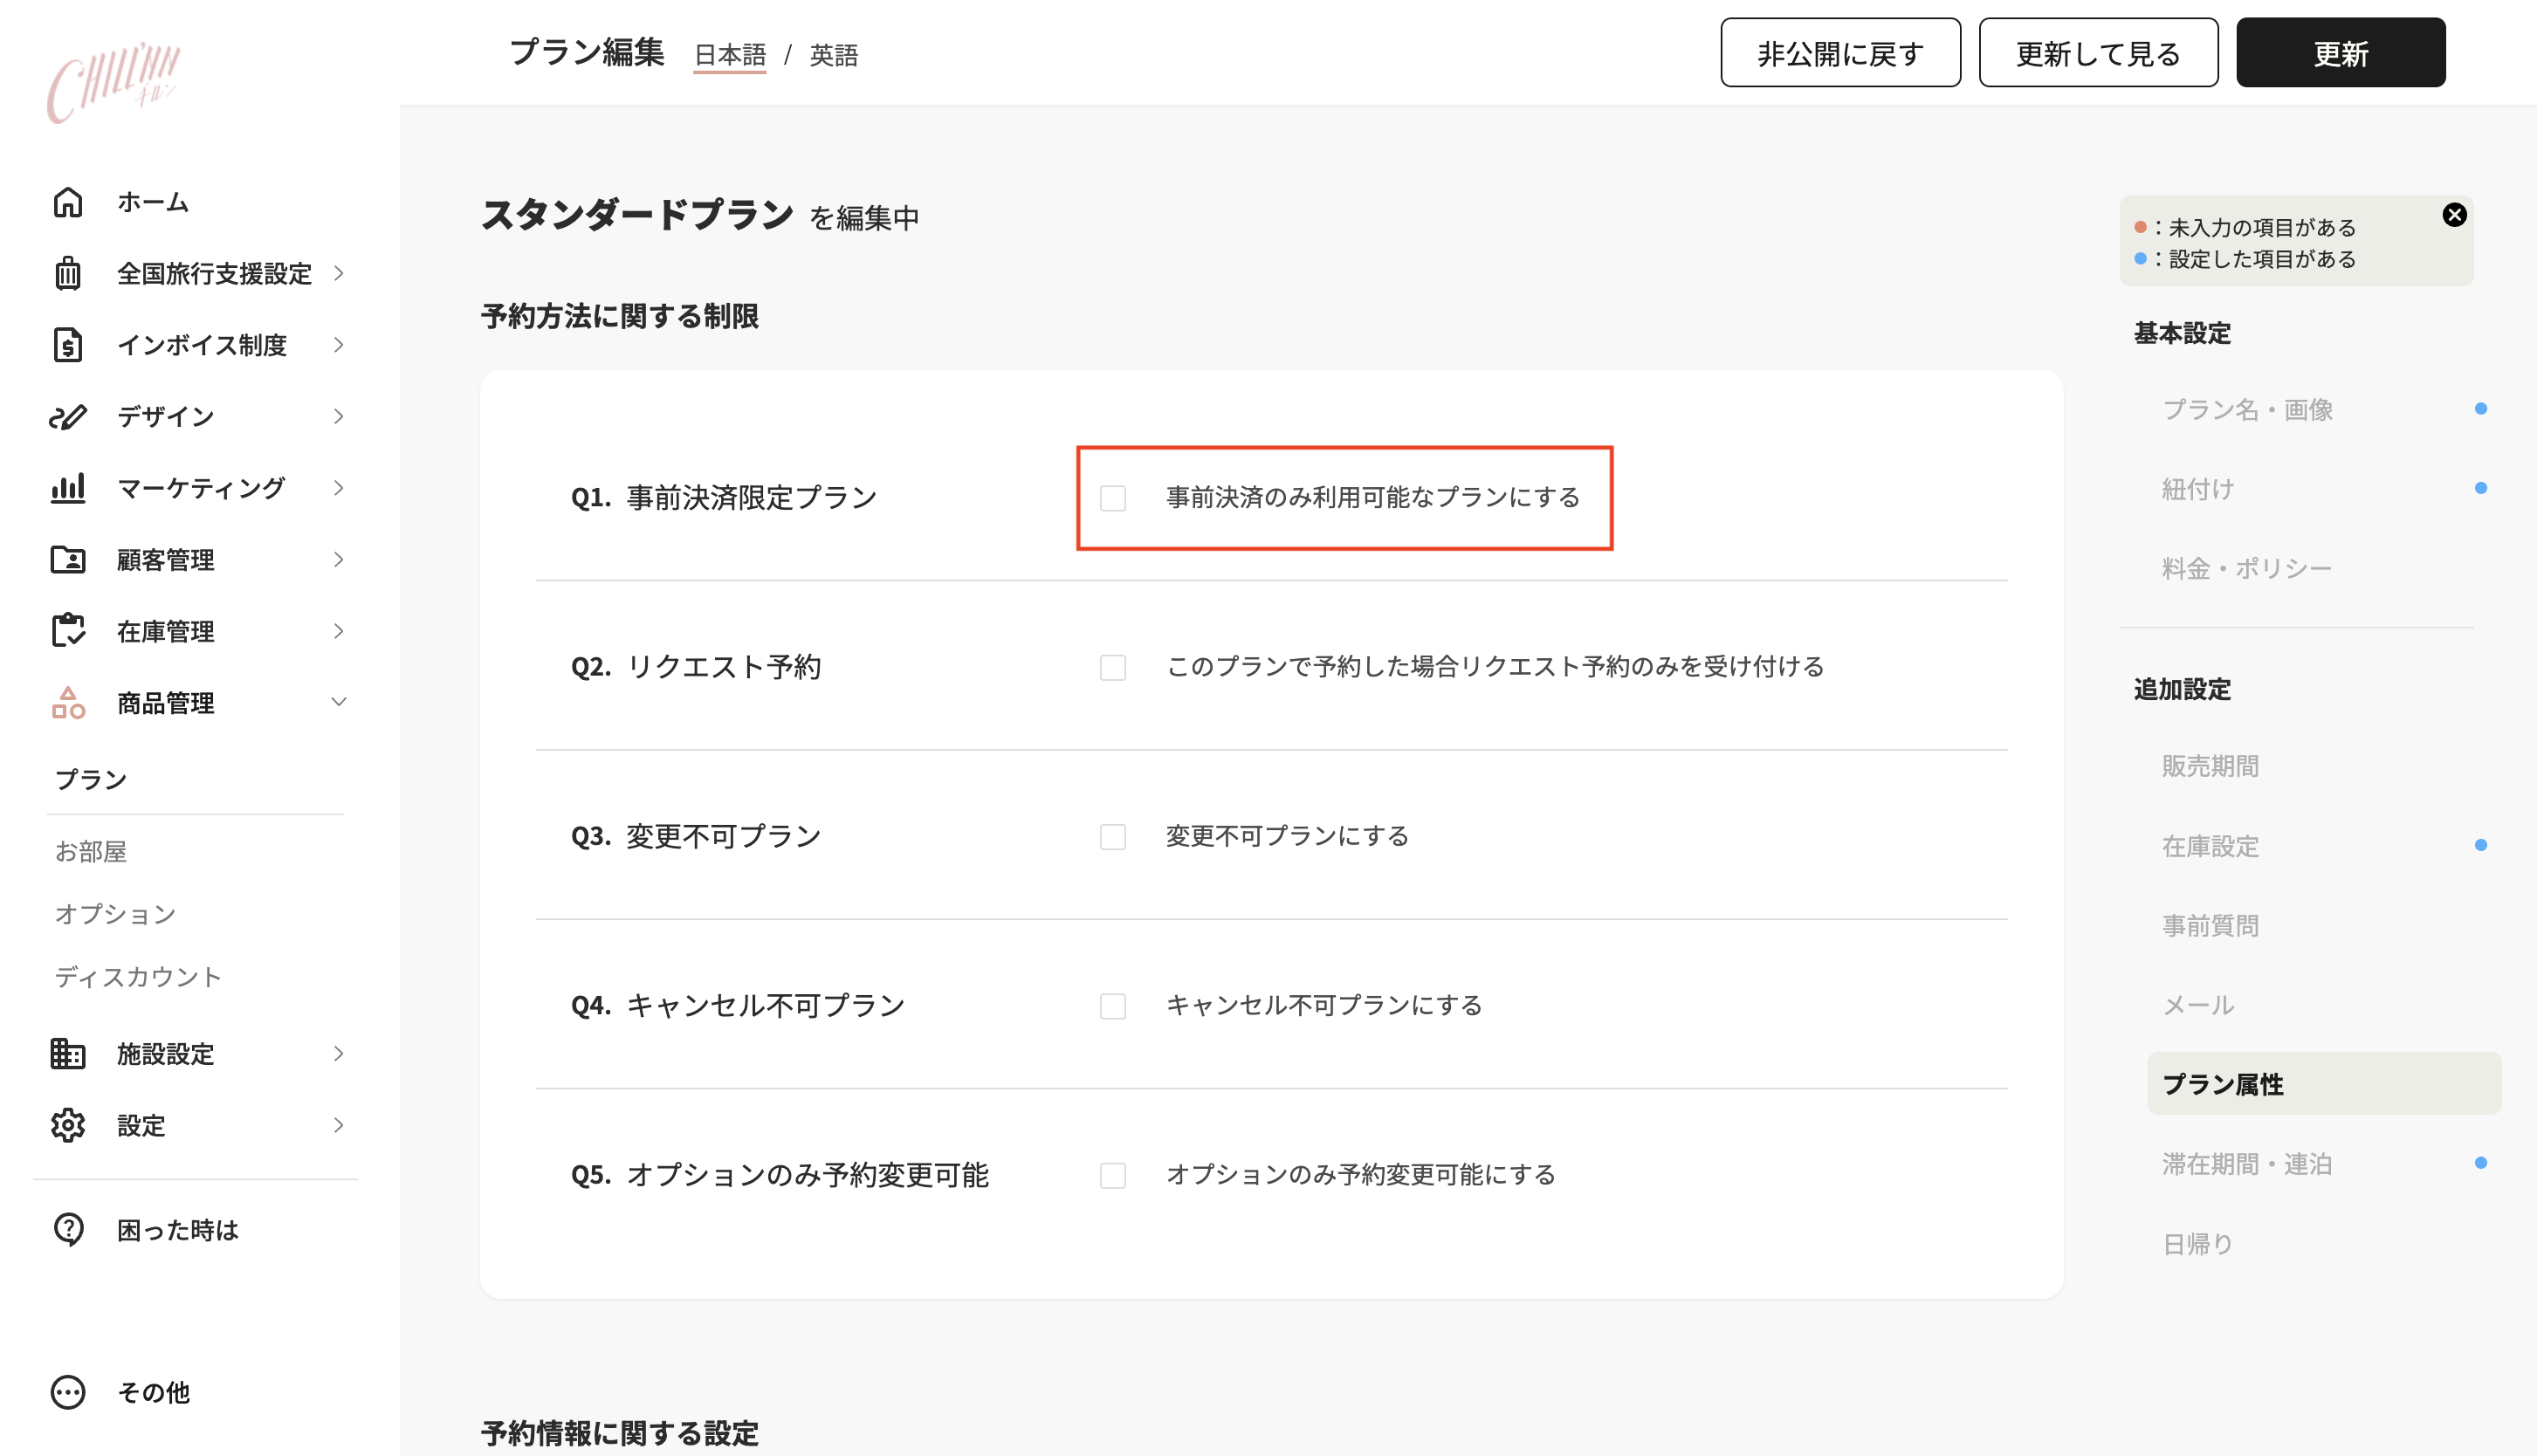Image resolution: width=2537 pixels, height=1456 pixels.
Task: Click the 更新 update button
Action: [2340, 52]
